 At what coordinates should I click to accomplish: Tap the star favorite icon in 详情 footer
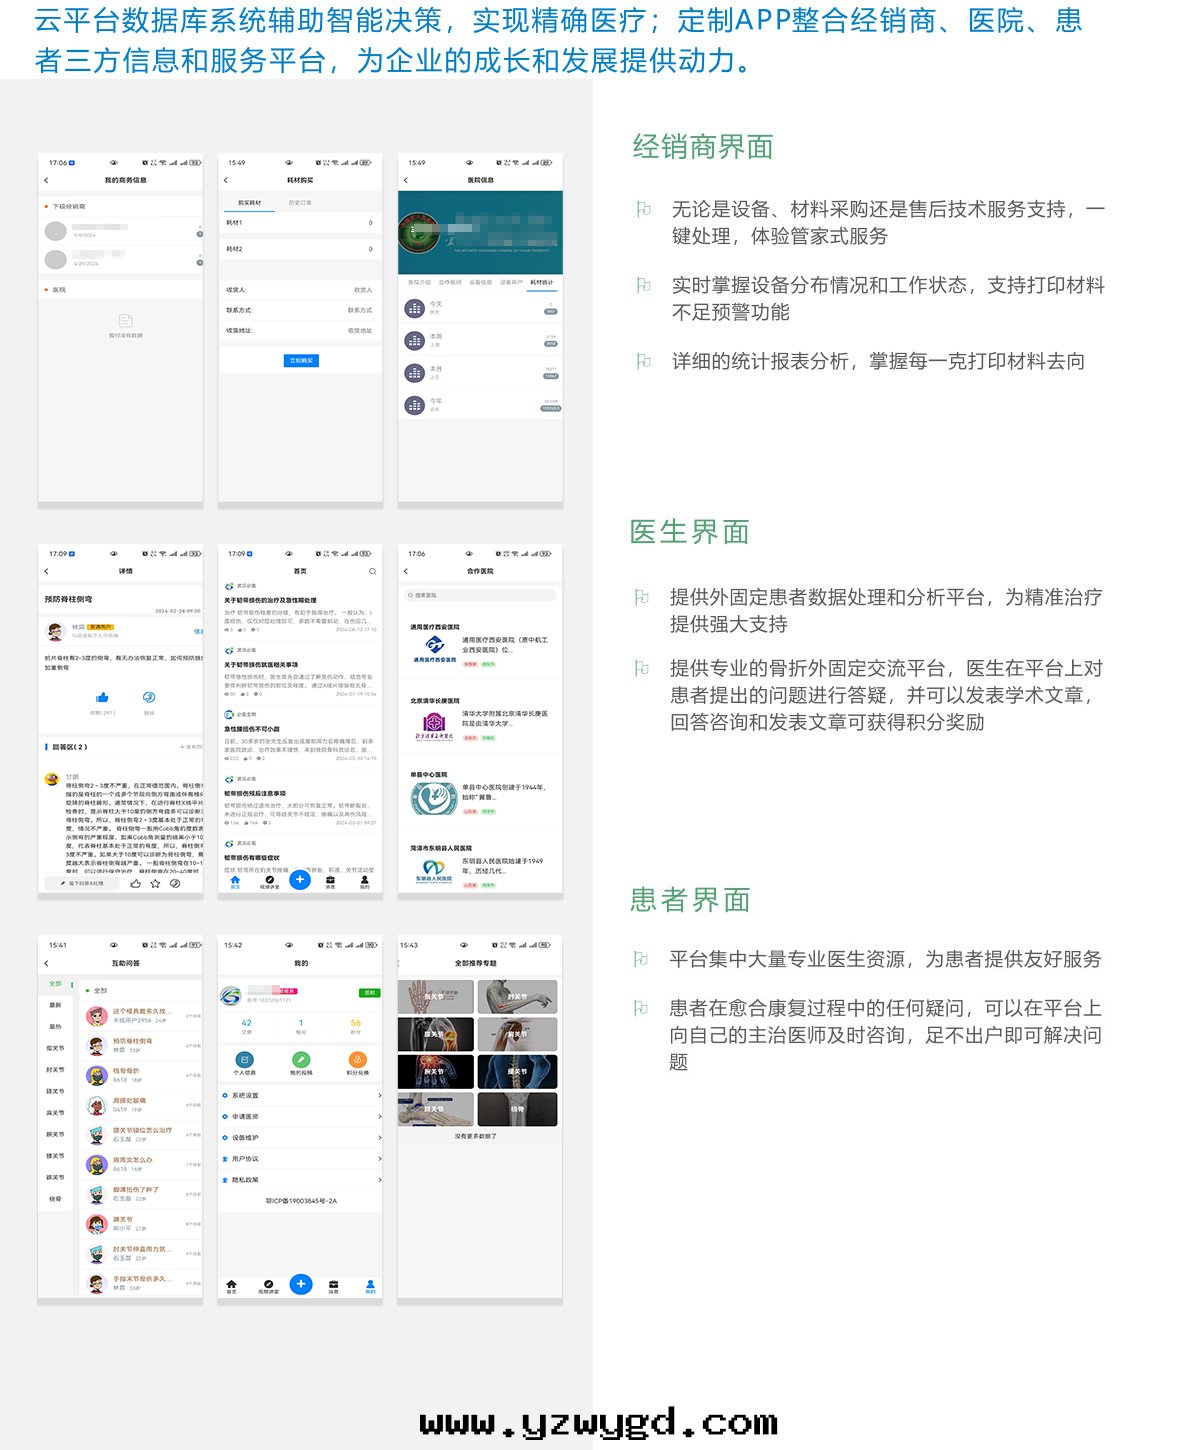pyautogui.click(x=155, y=884)
